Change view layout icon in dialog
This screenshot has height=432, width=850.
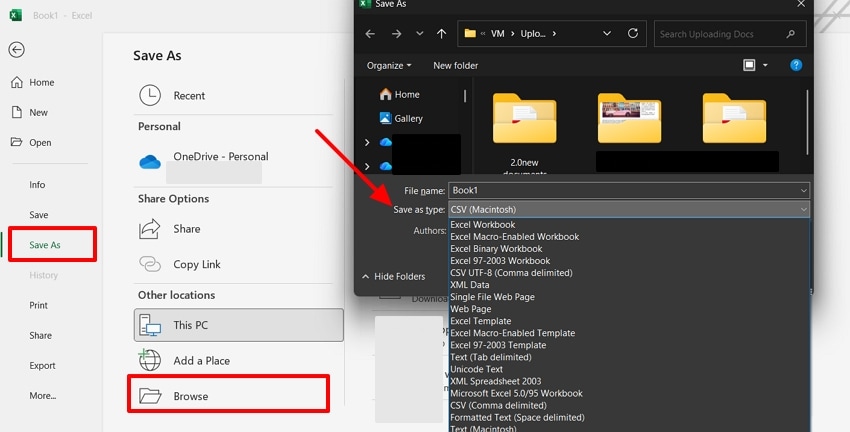749,66
